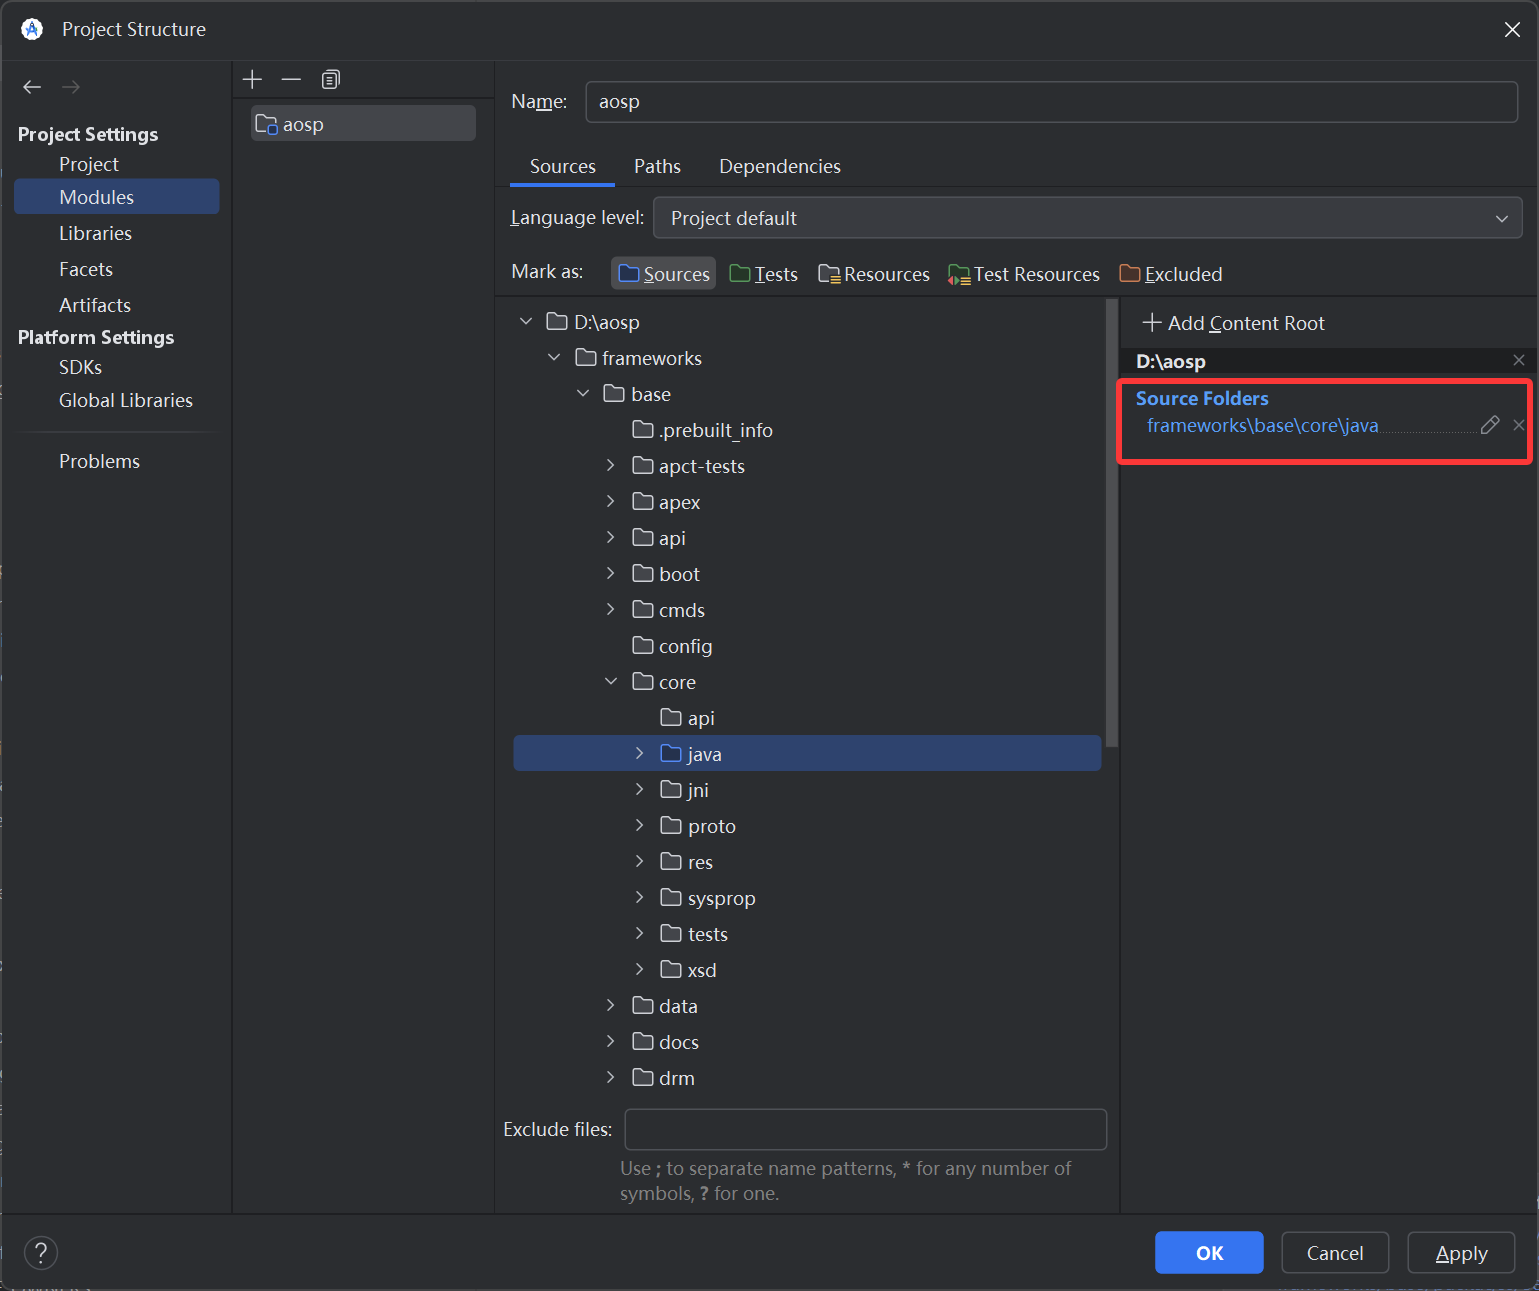This screenshot has width=1539, height=1291.
Task: Select the aosp module in list
Action: (x=363, y=124)
